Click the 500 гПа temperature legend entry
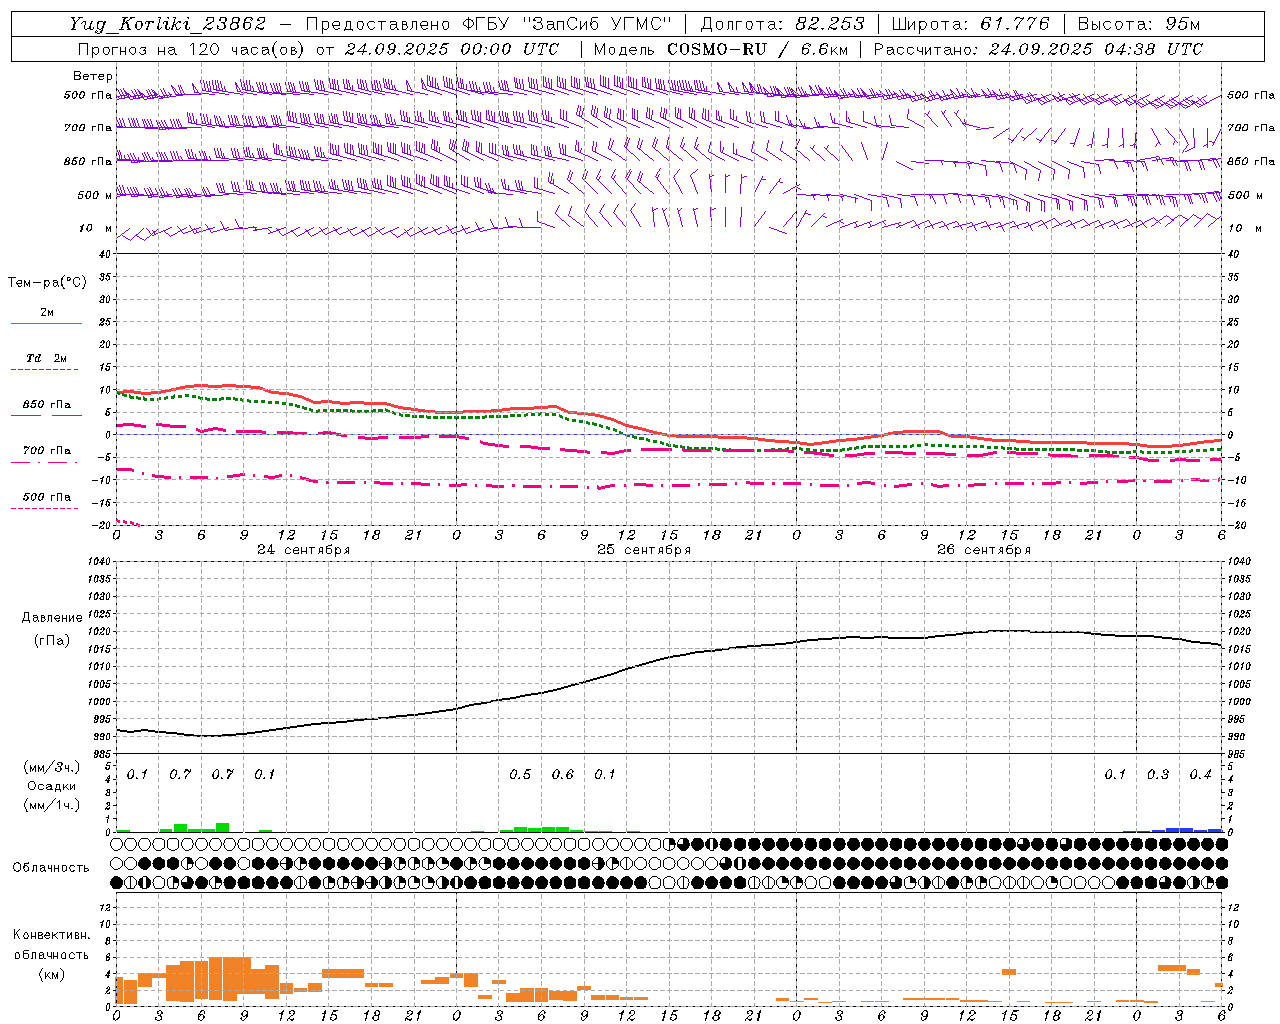Image resolution: width=1280 pixels, height=1024 pixels. tap(46, 497)
